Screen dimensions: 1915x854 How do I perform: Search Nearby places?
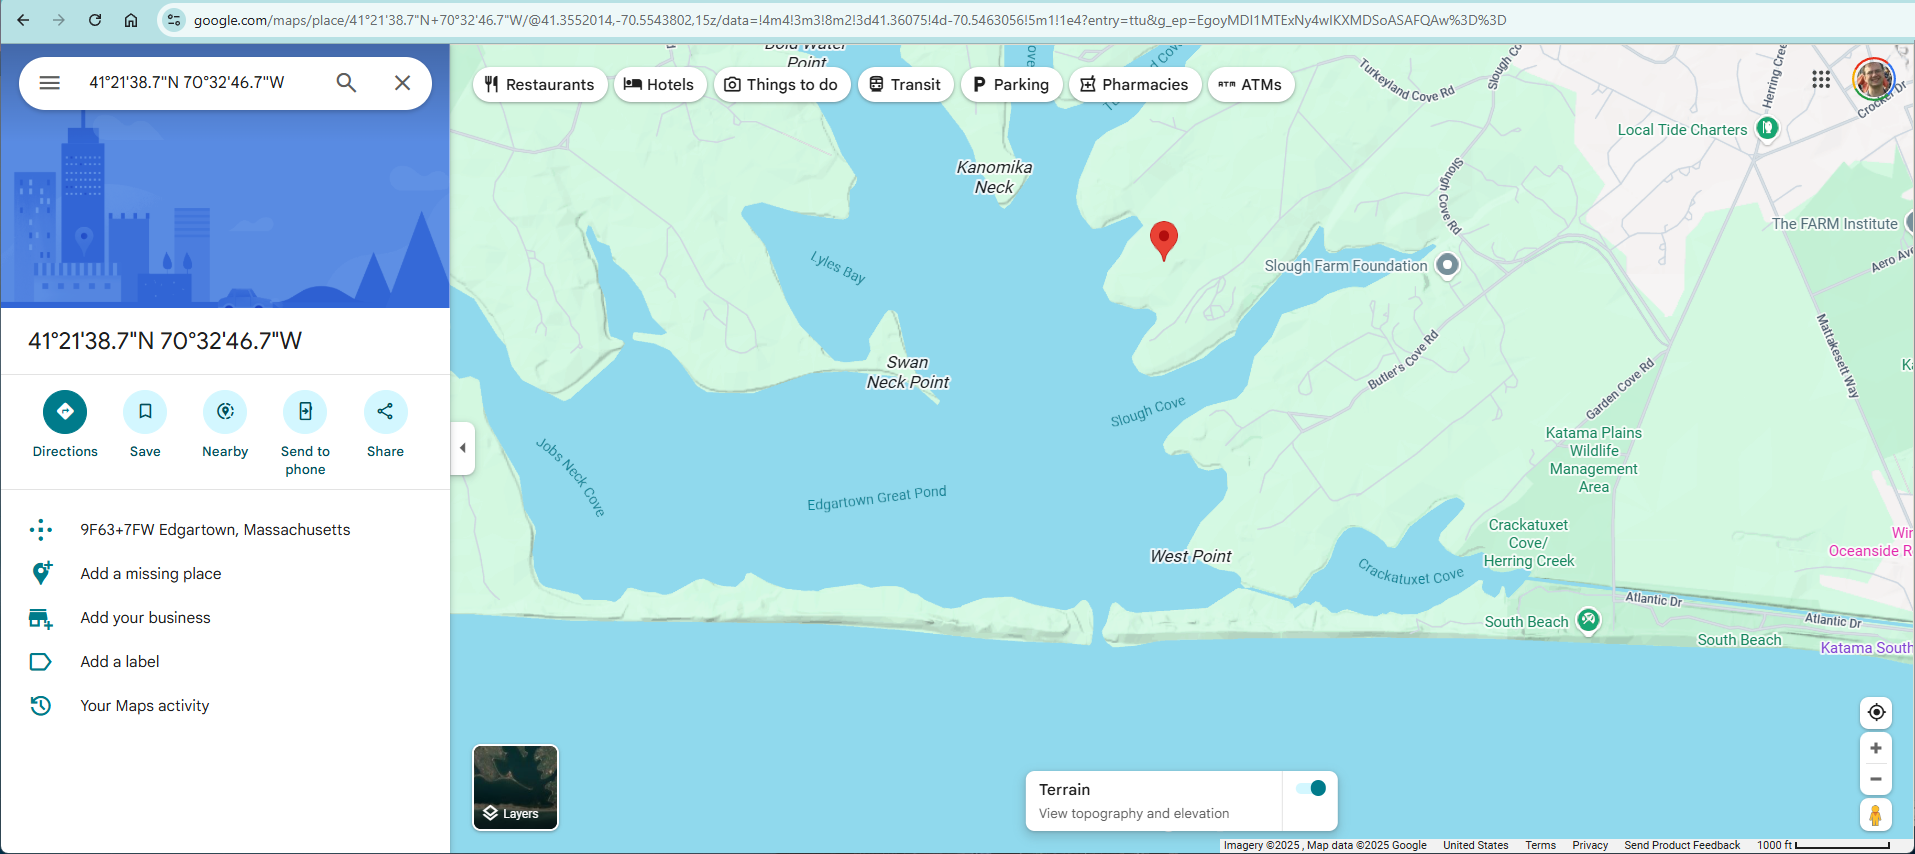click(225, 412)
